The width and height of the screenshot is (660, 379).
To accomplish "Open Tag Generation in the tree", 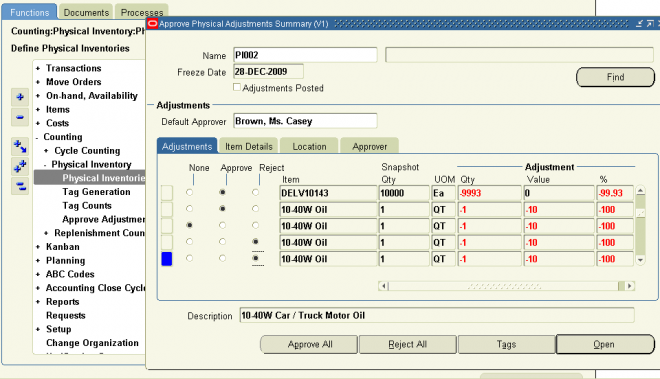I will point(96,192).
